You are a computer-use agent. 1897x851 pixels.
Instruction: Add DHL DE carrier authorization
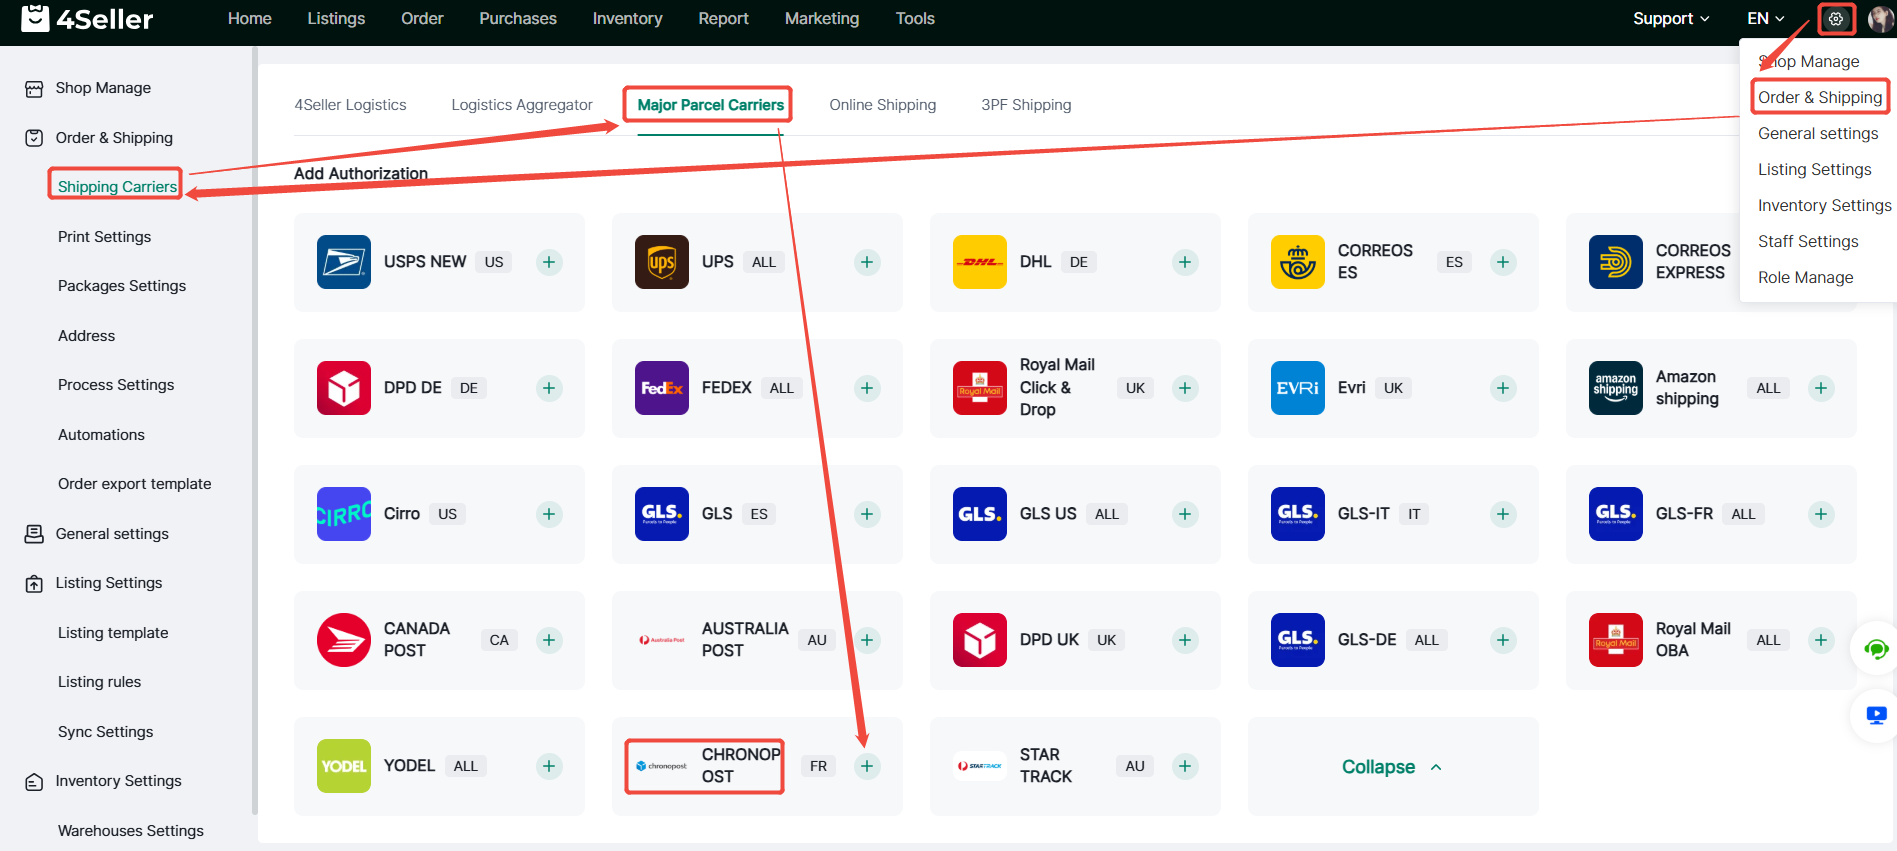pos(1185,262)
